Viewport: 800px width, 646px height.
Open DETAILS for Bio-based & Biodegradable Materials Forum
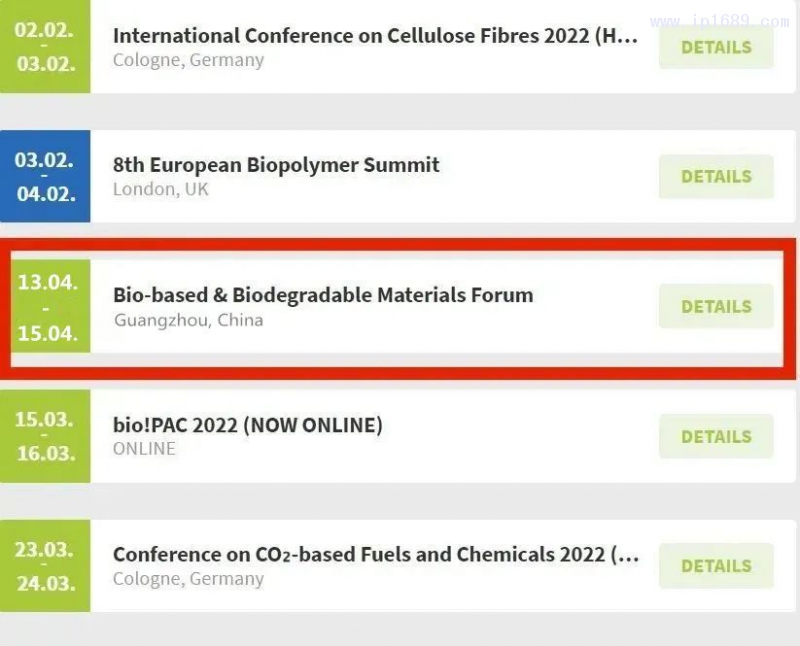[x=715, y=307]
